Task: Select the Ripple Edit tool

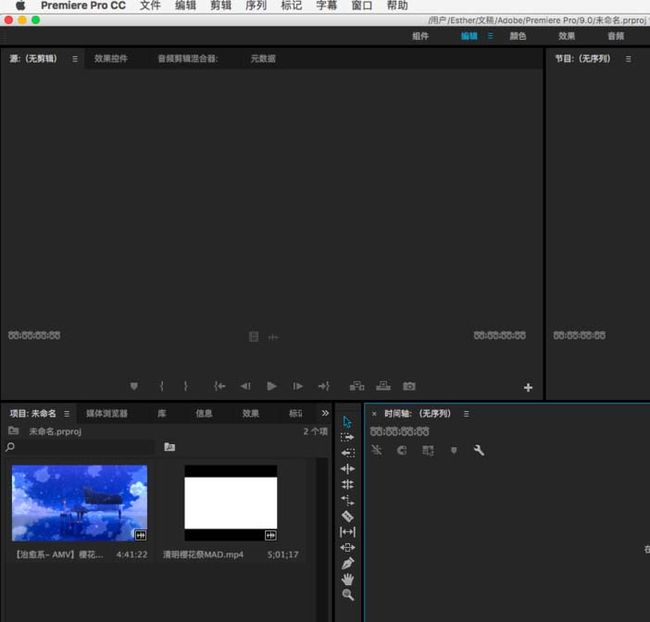Action: [x=347, y=469]
